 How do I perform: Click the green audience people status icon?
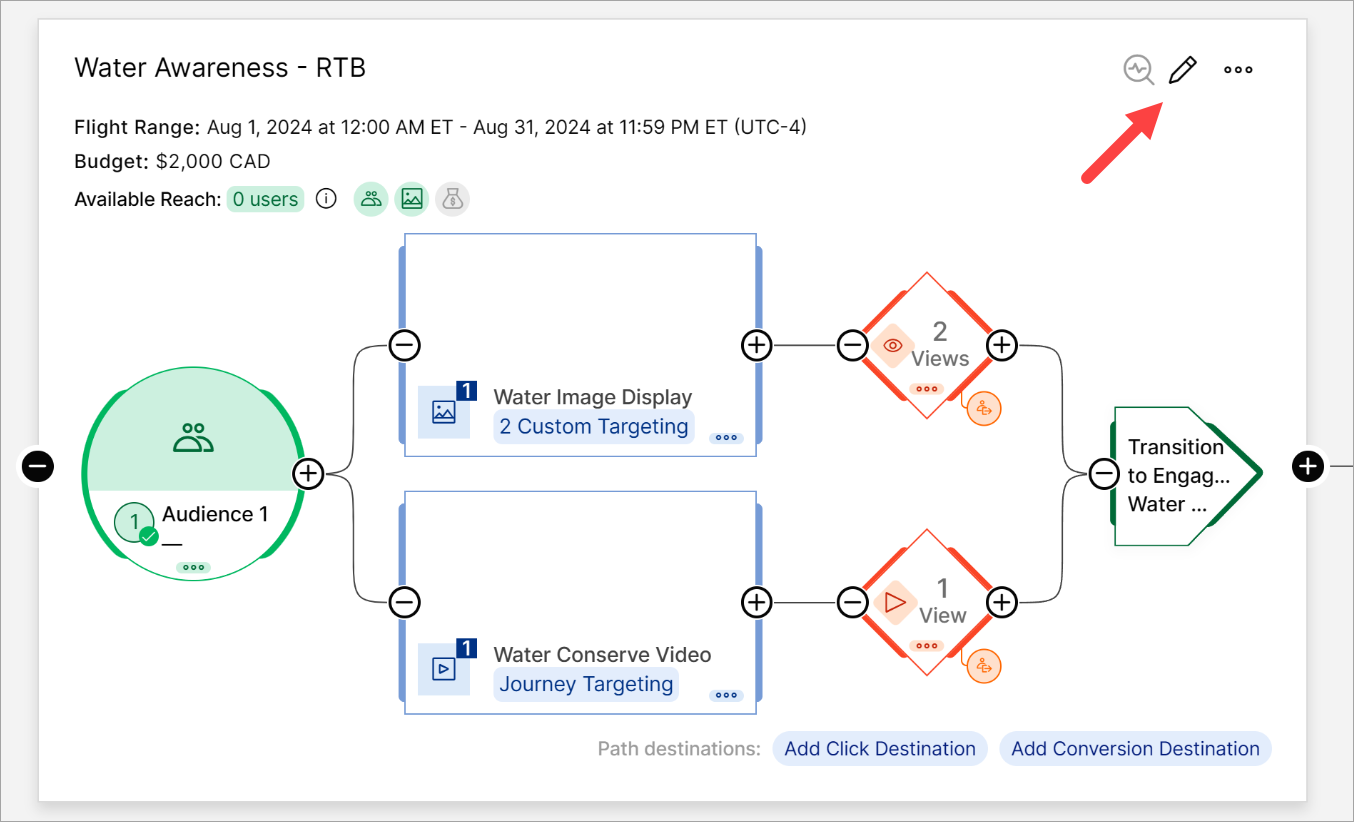(372, 199)
